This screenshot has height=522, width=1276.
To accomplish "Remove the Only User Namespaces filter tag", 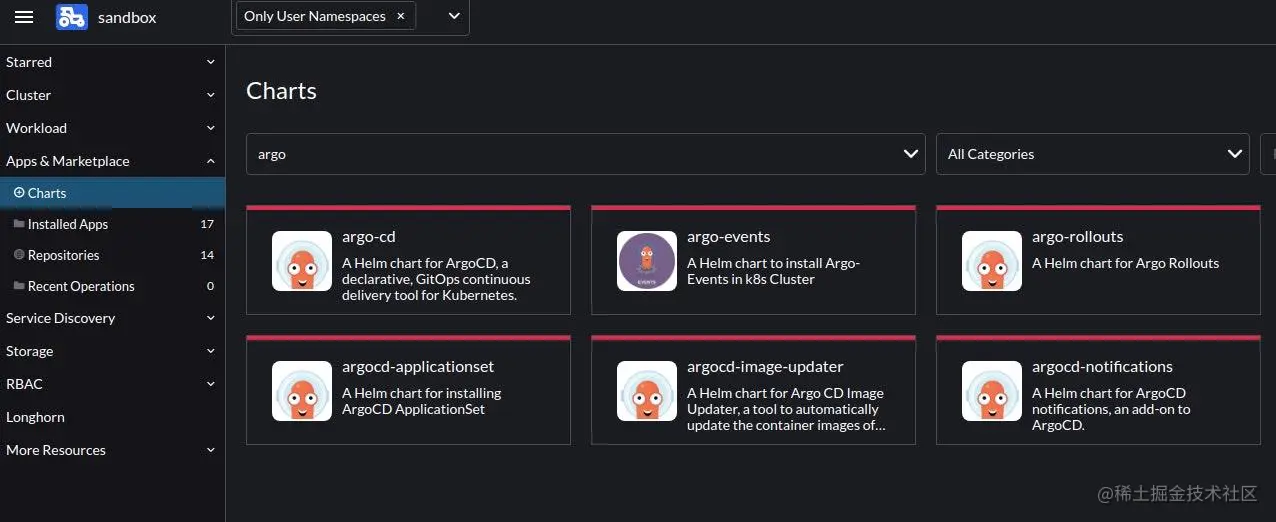I will click(401, 16).
